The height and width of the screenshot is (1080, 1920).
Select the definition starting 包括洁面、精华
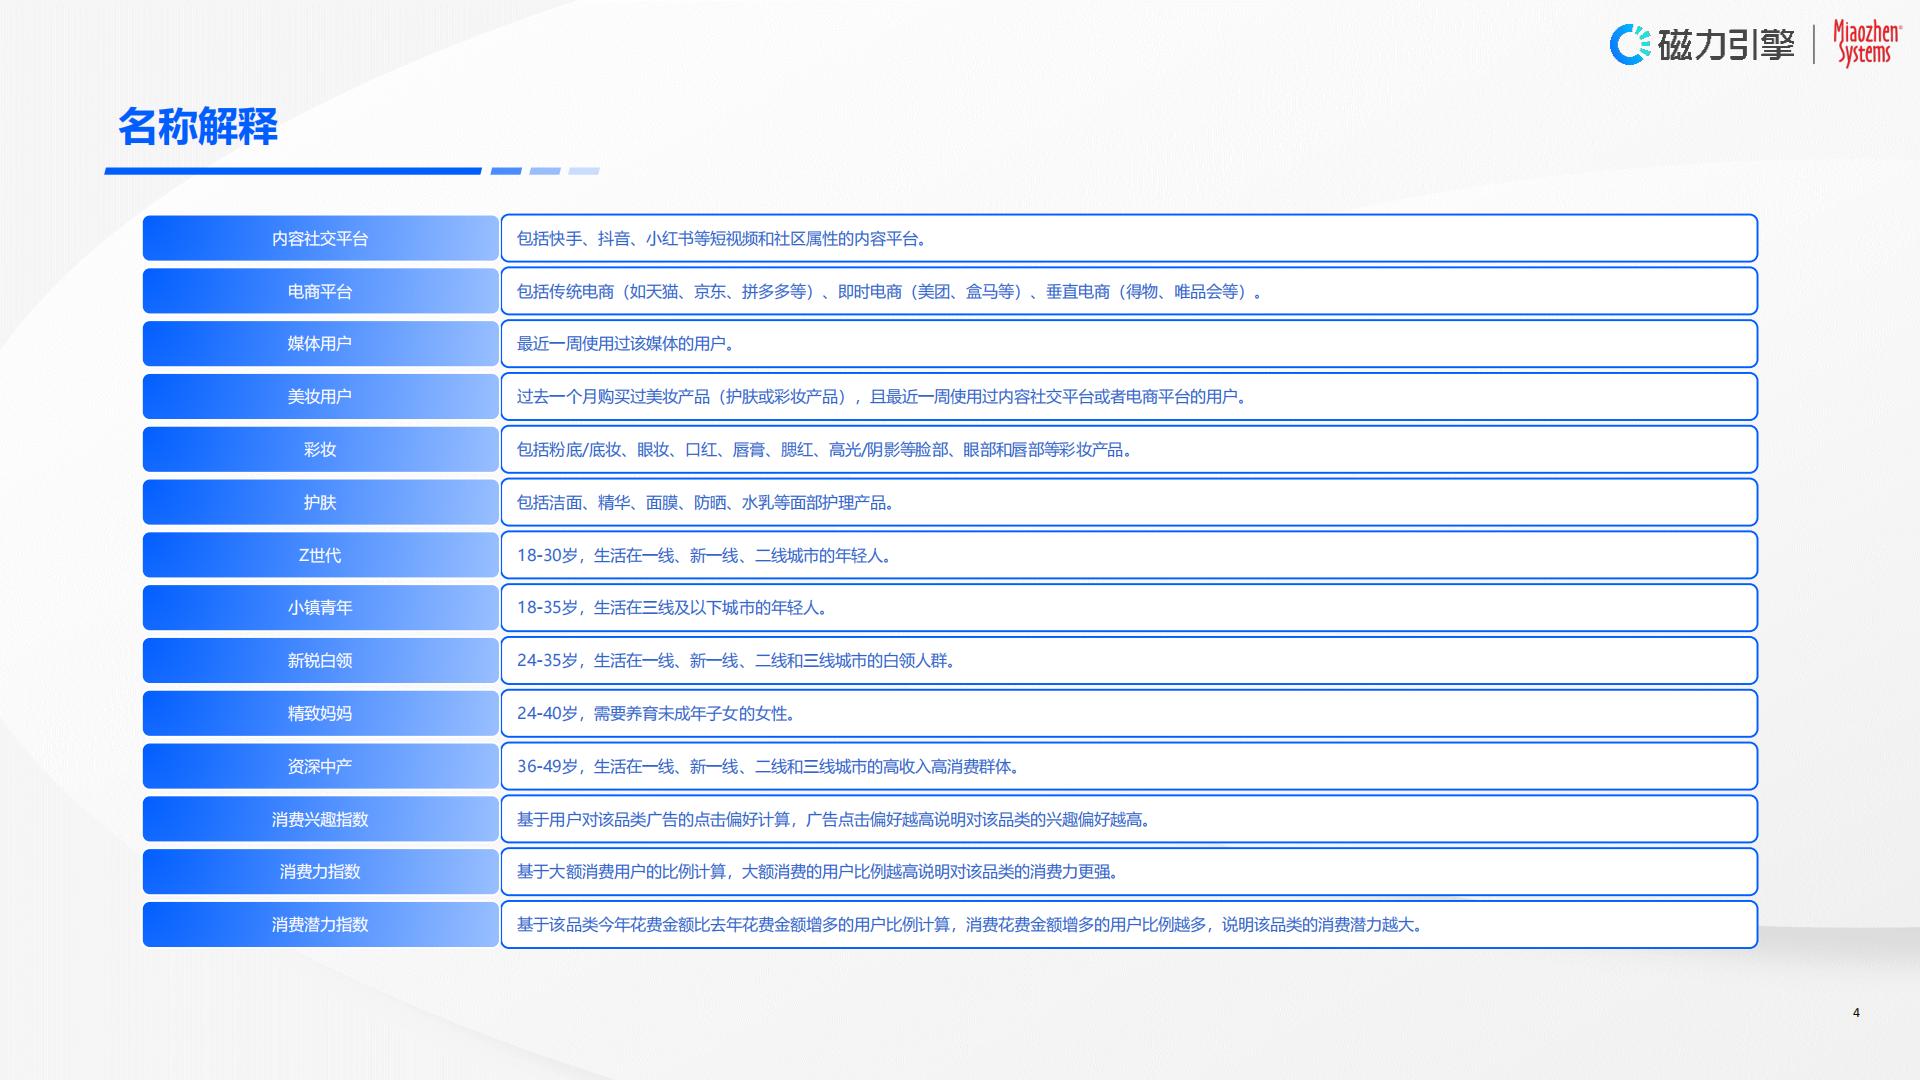pos(707,503)
